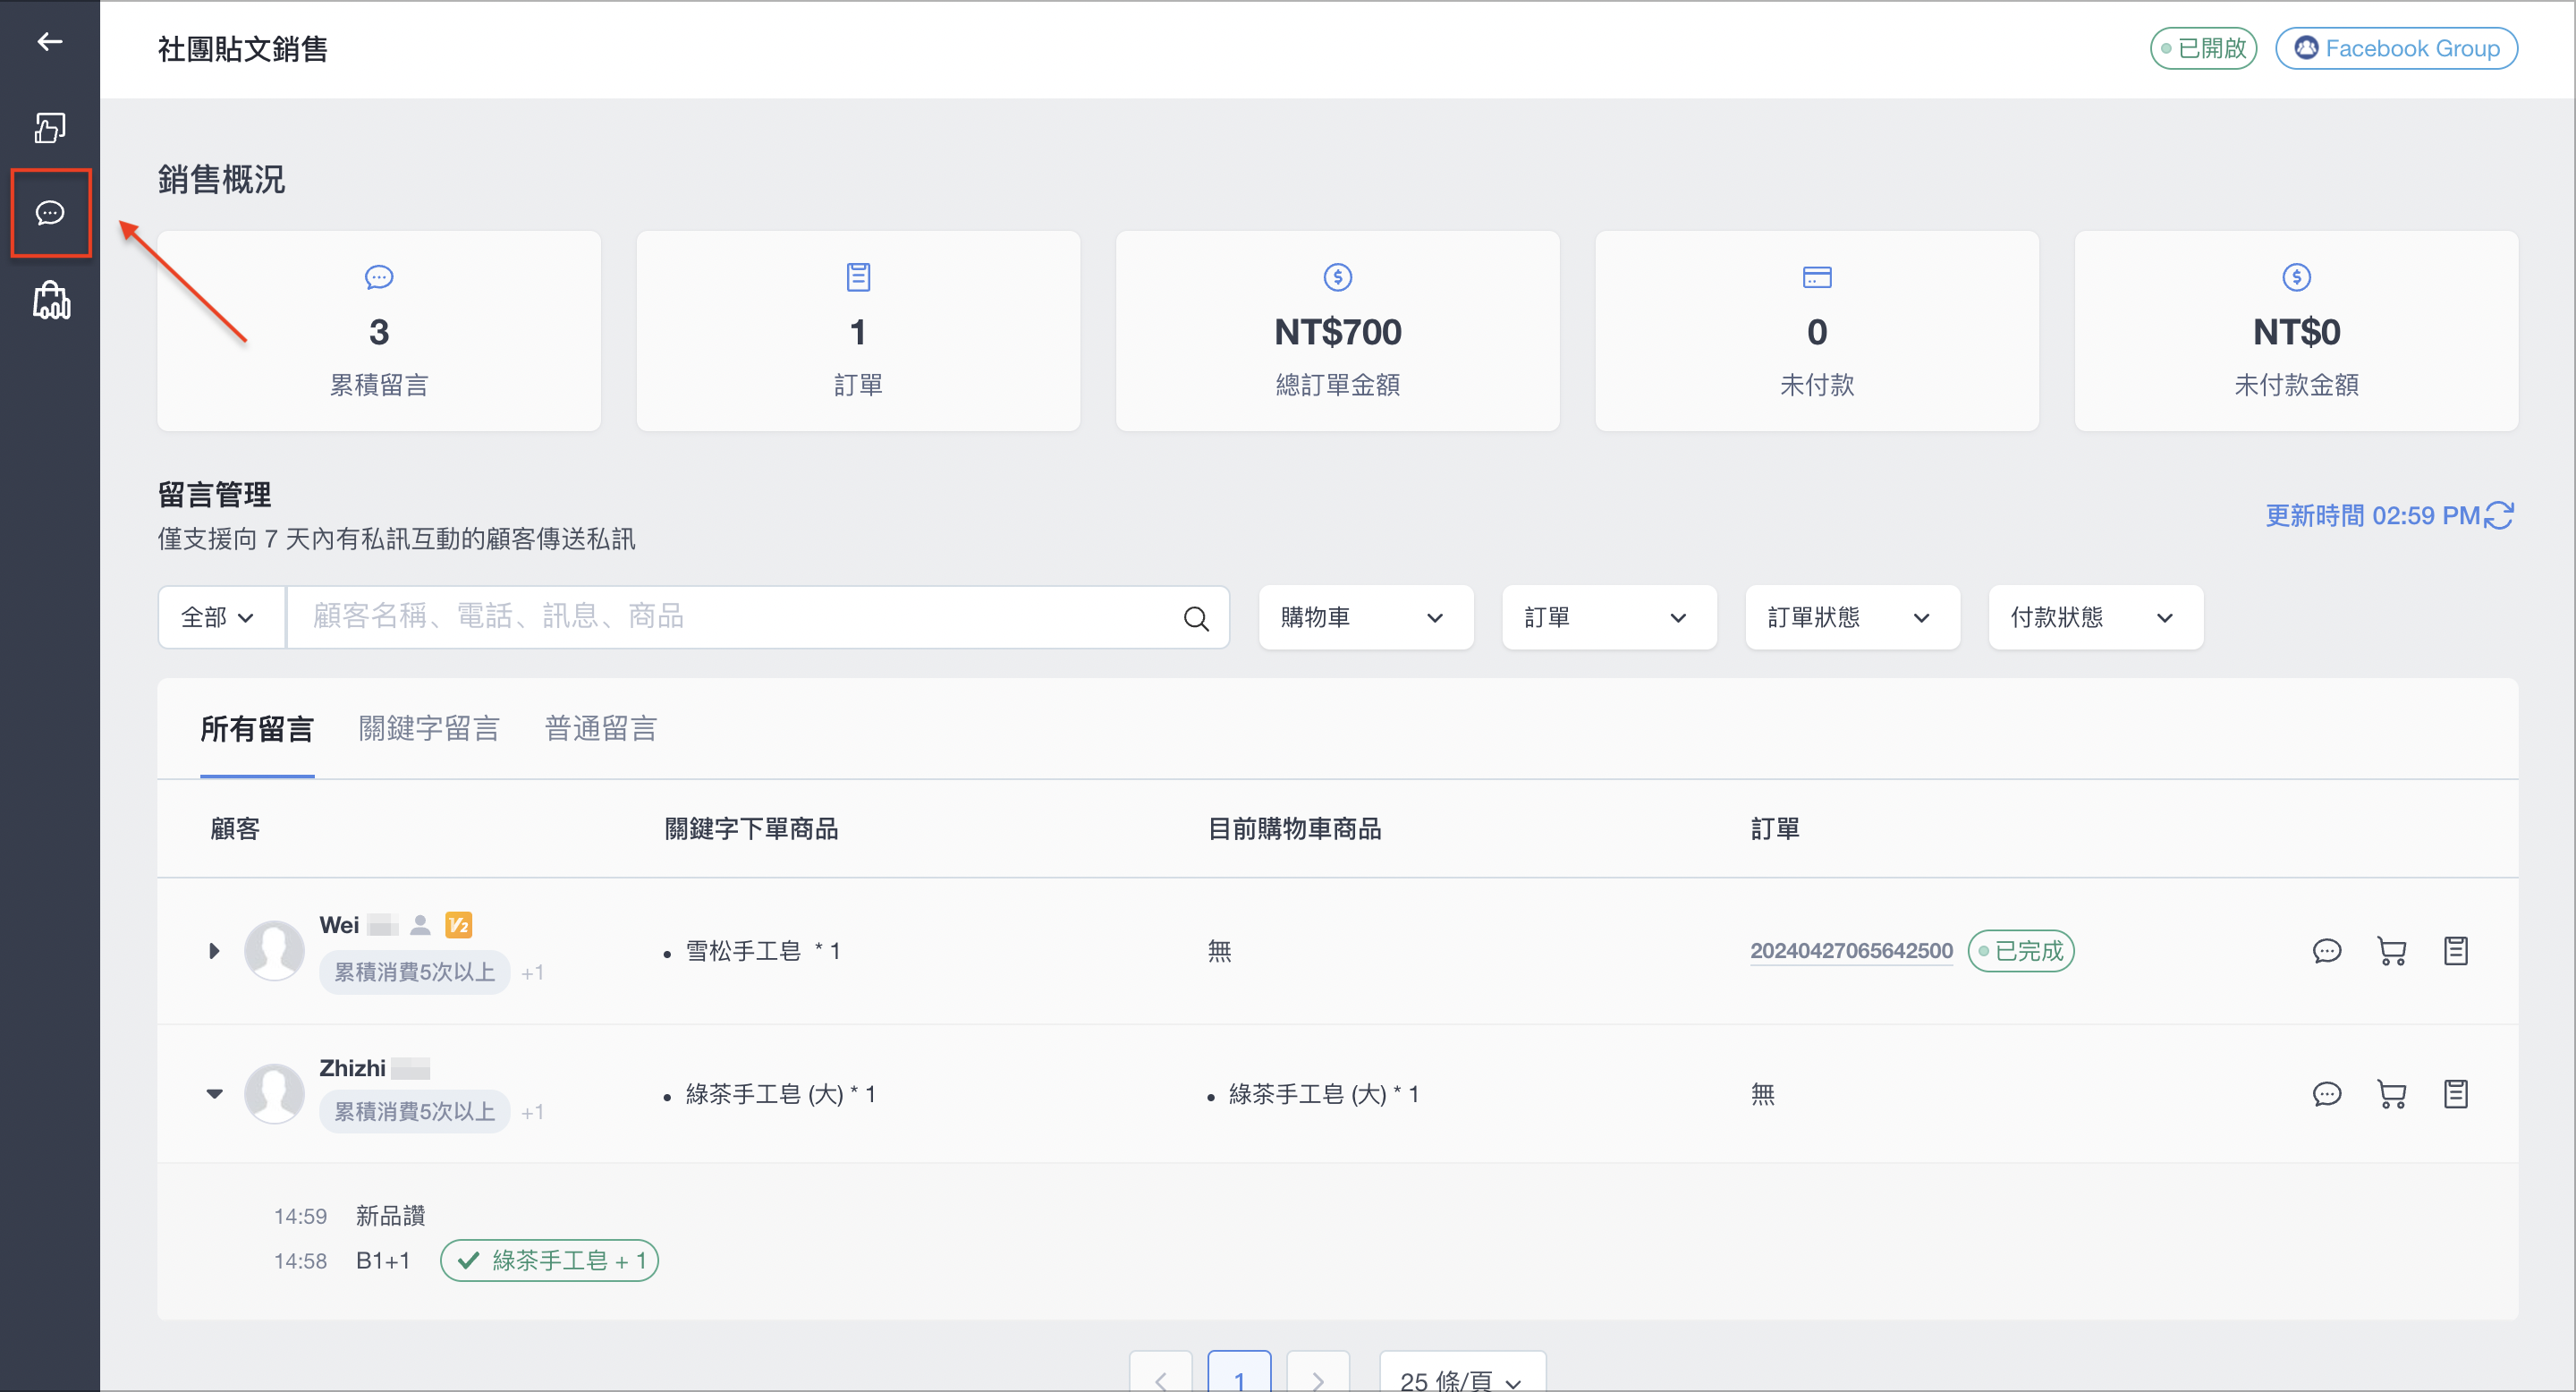Click the 未付款金額 dollar icon
2576x1392 pixels.
click(x=2296, y=277)
